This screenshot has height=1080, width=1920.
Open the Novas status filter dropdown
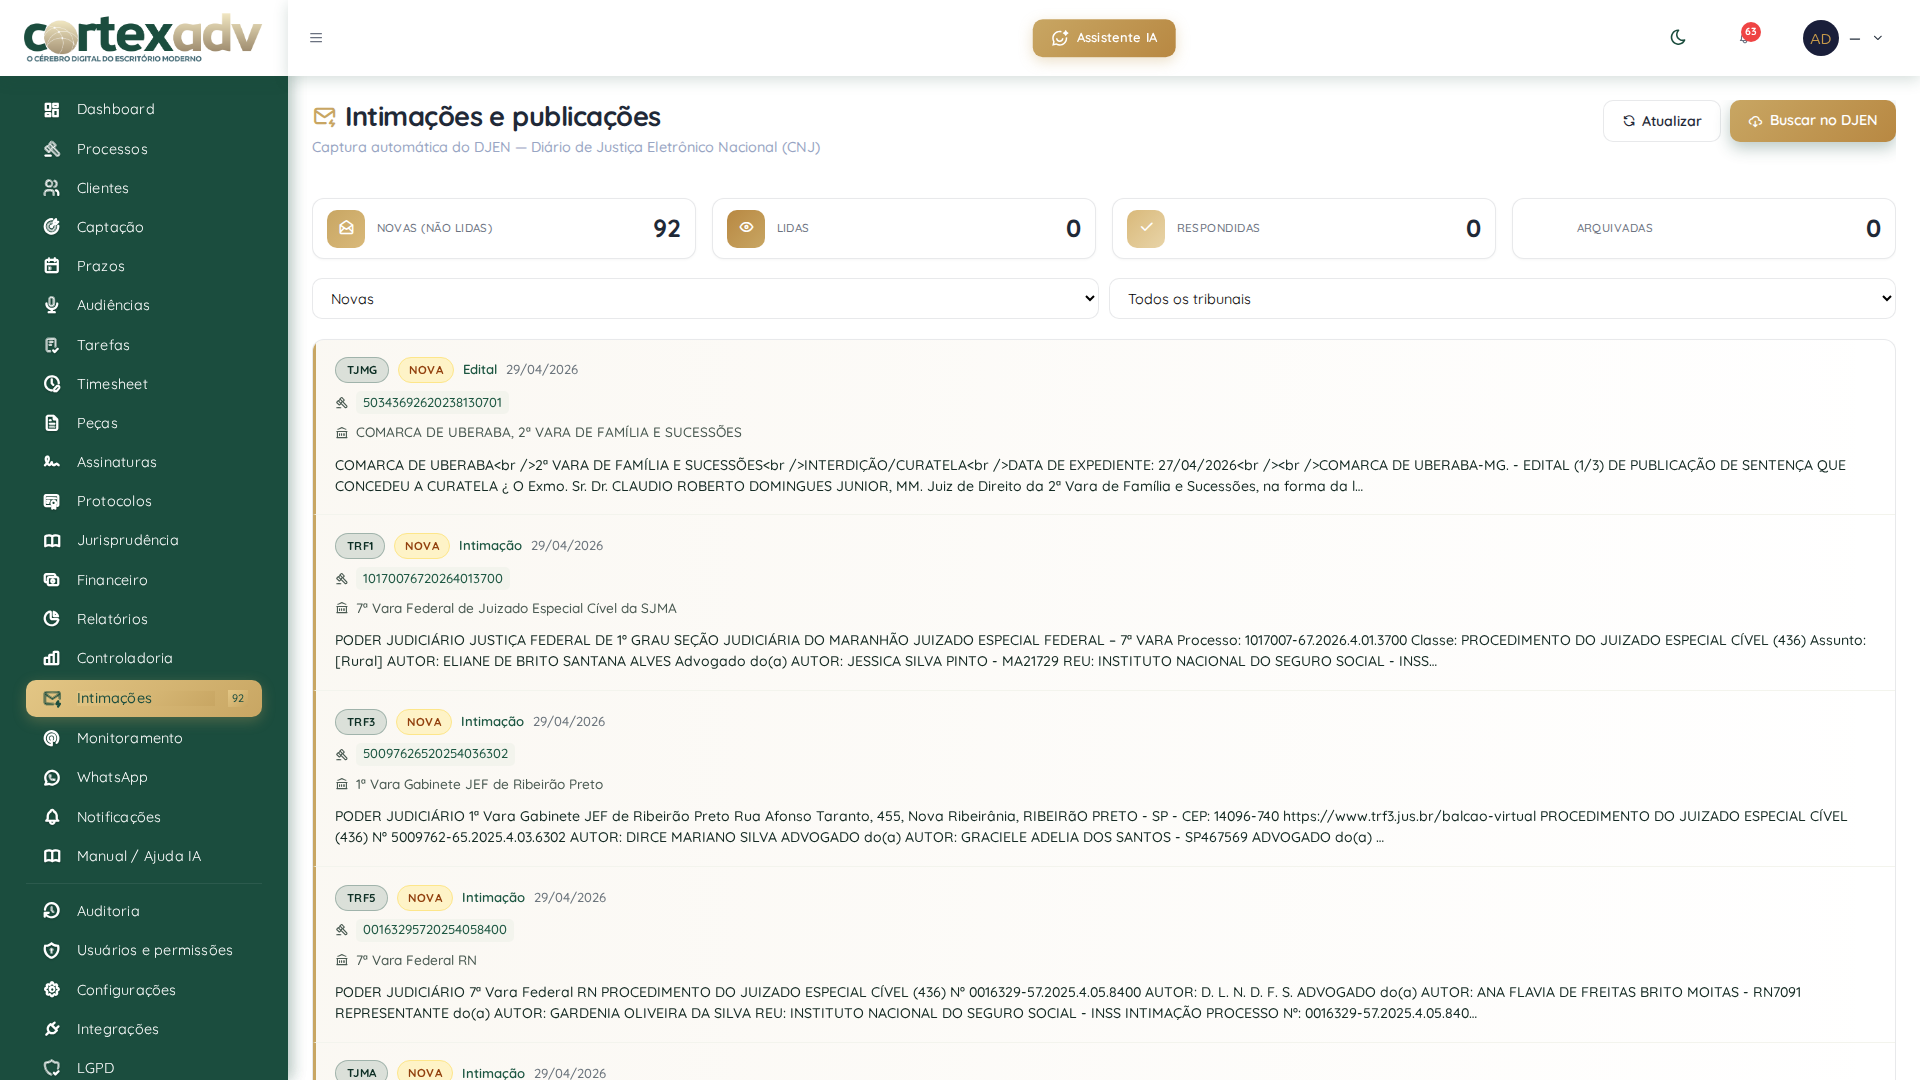click(x=705, y=299)
